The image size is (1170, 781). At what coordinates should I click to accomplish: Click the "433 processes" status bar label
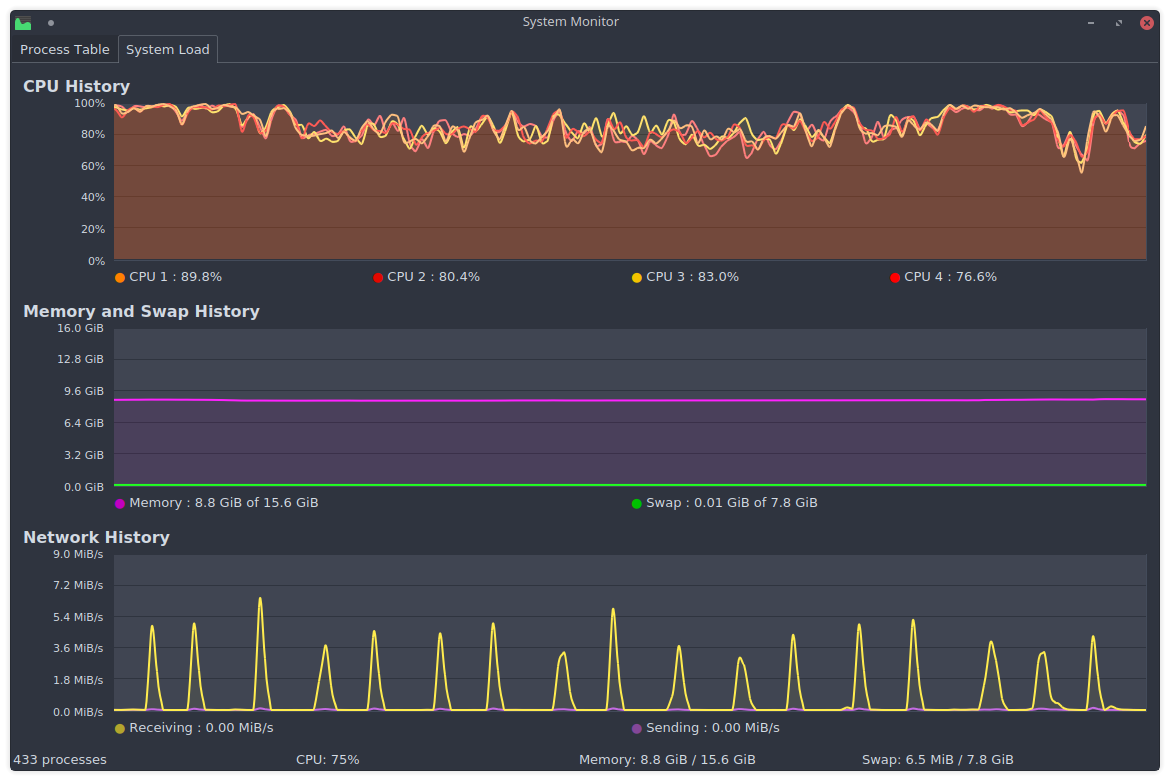tap(60, 760)
